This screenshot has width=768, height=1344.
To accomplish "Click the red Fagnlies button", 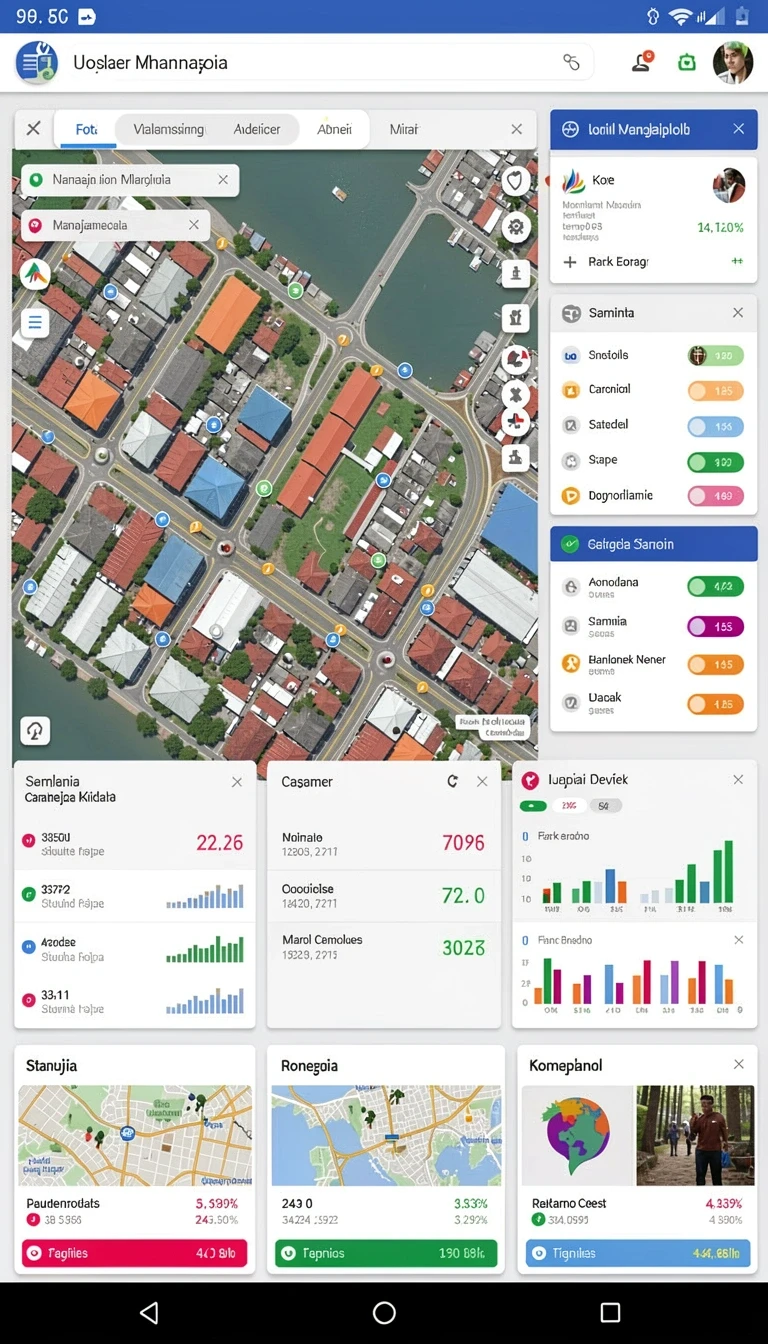I will pos(135,1253).
